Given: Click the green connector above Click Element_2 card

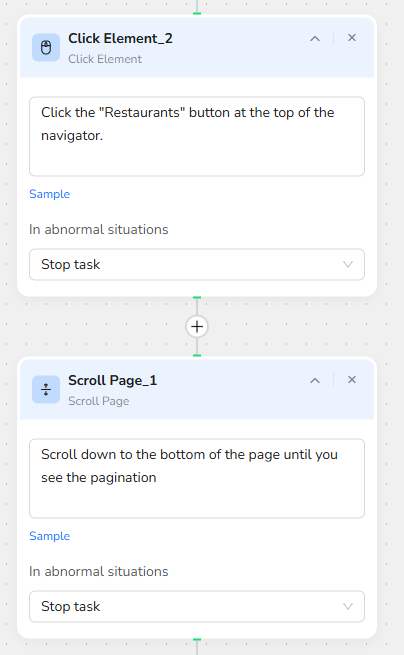Looking at the screenshot, I should click(x=197, y=13).
